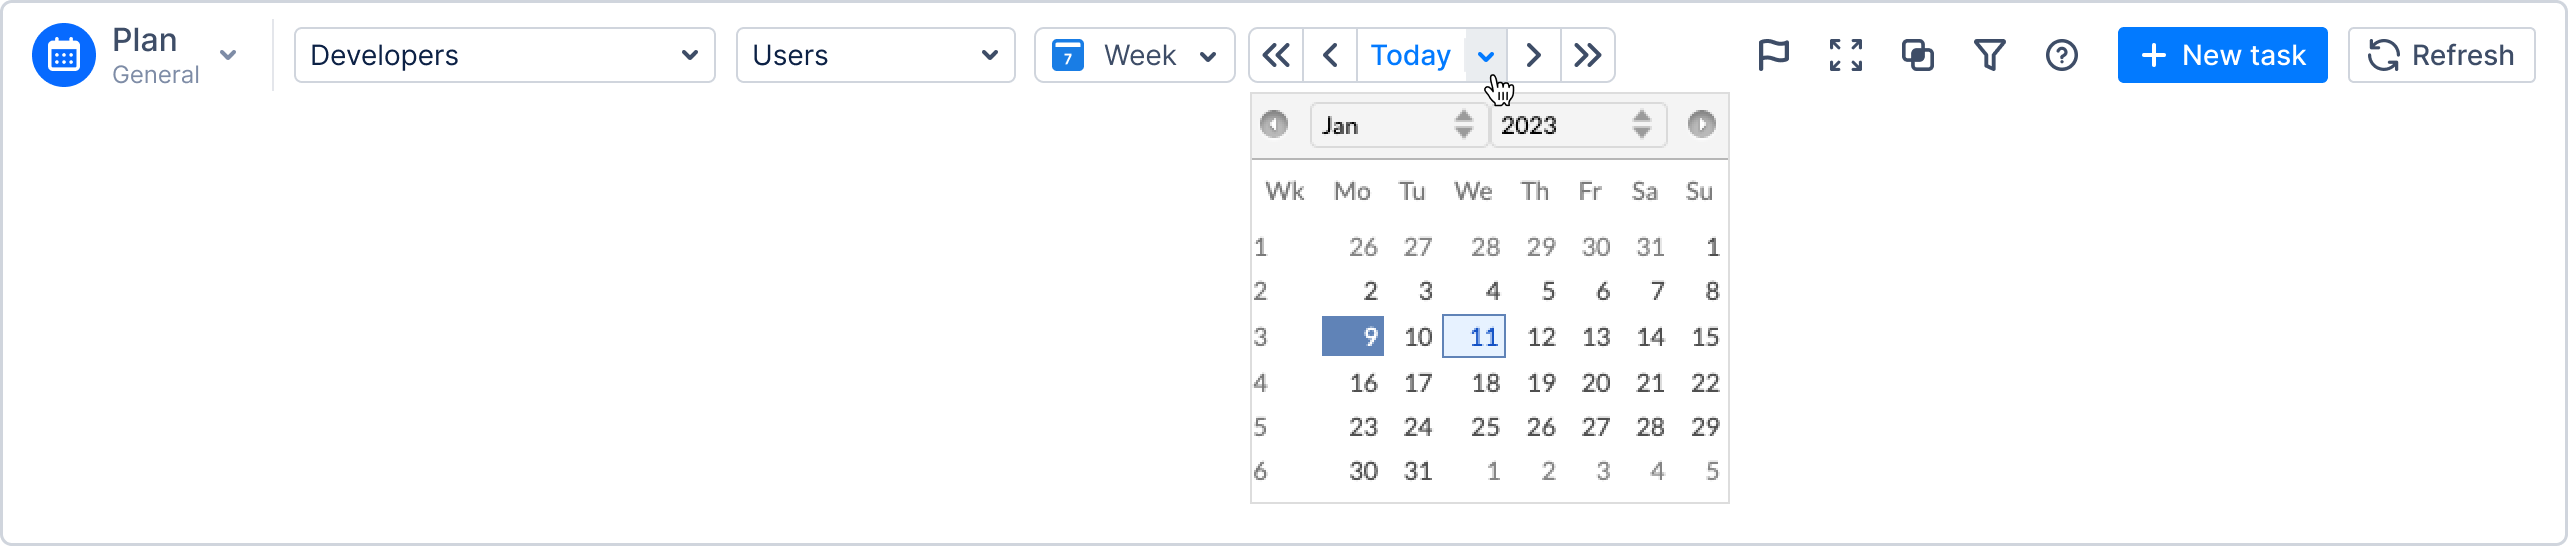Open the year 2023 selector
Screen dimensions: 2568x546
pyautogui.click(x=1577, y=125)
